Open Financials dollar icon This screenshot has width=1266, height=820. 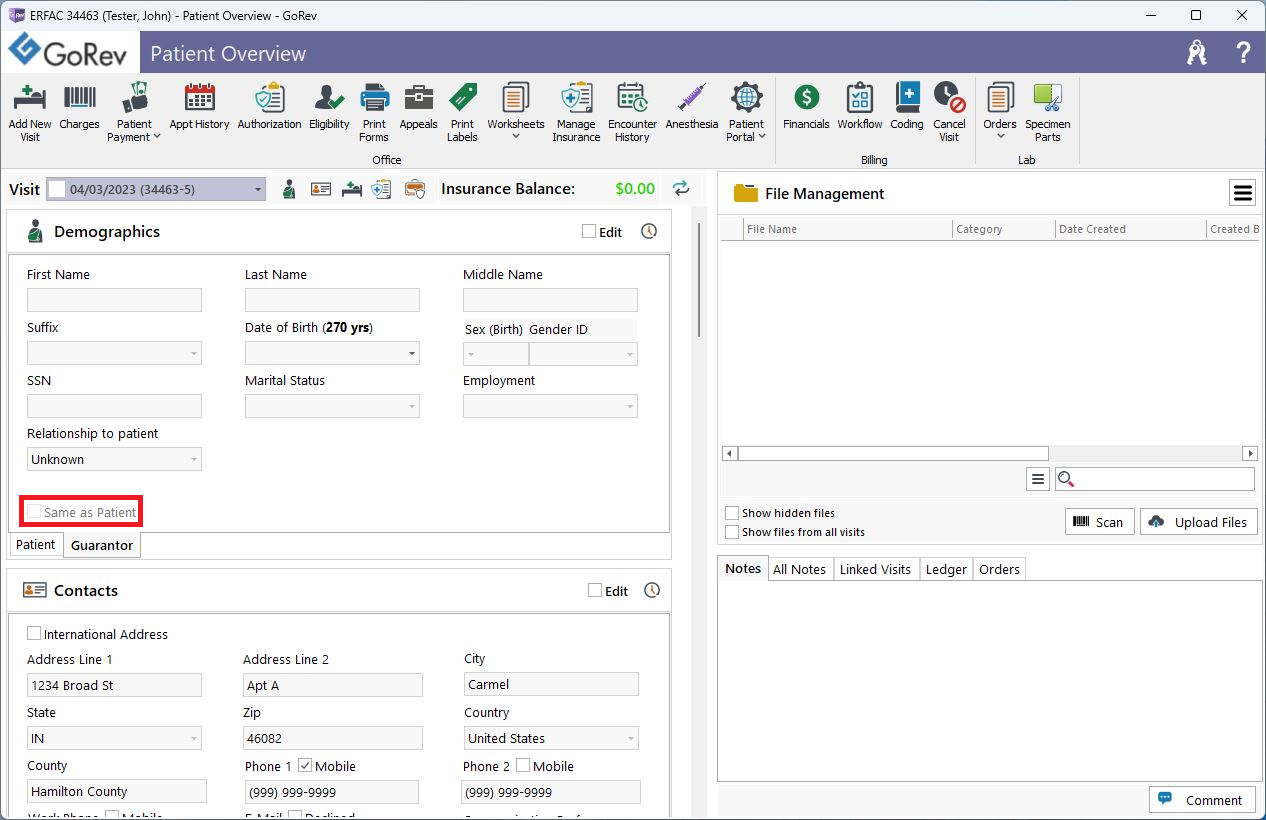pyautogui.click(x=806, y=106)
